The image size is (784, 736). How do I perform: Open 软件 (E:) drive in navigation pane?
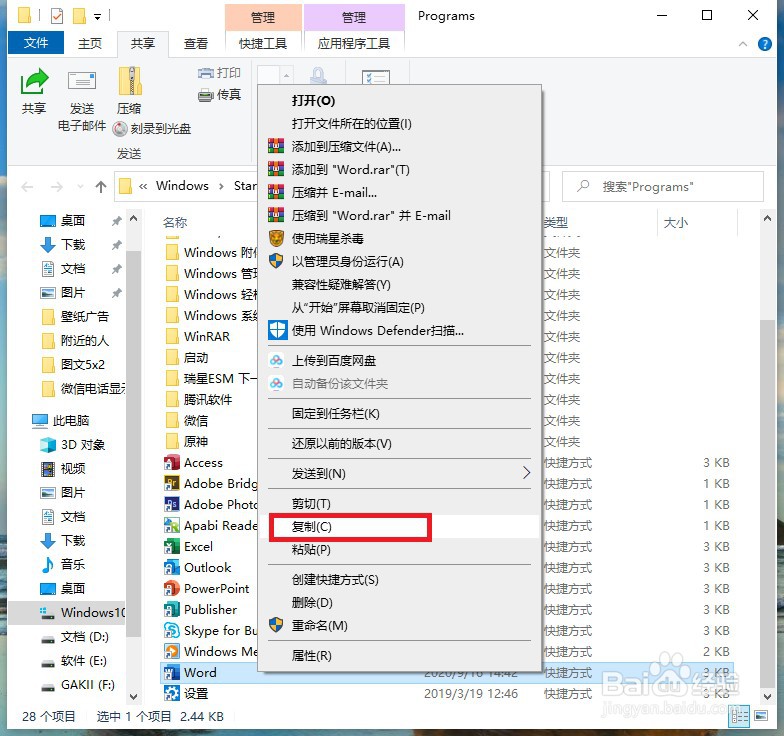pyautogui.click(x=74, y=660)
